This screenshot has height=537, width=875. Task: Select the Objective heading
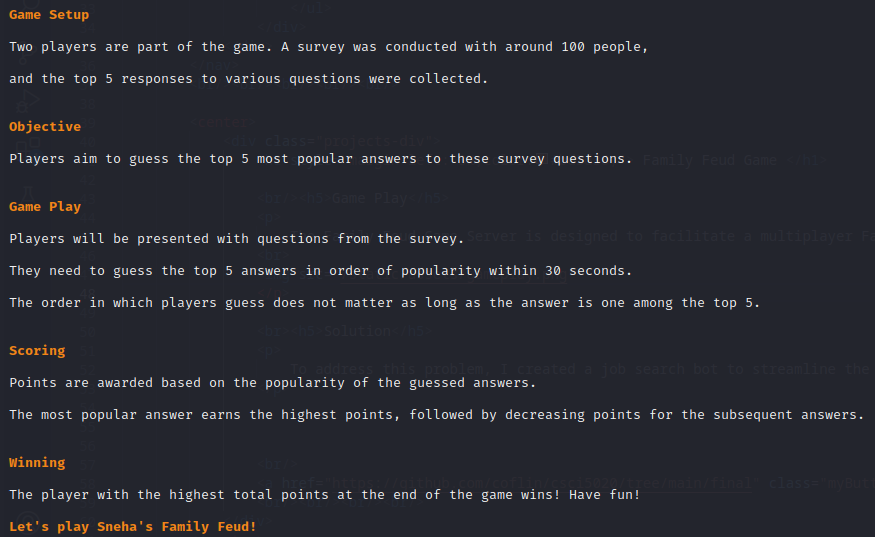pos(45,127)
